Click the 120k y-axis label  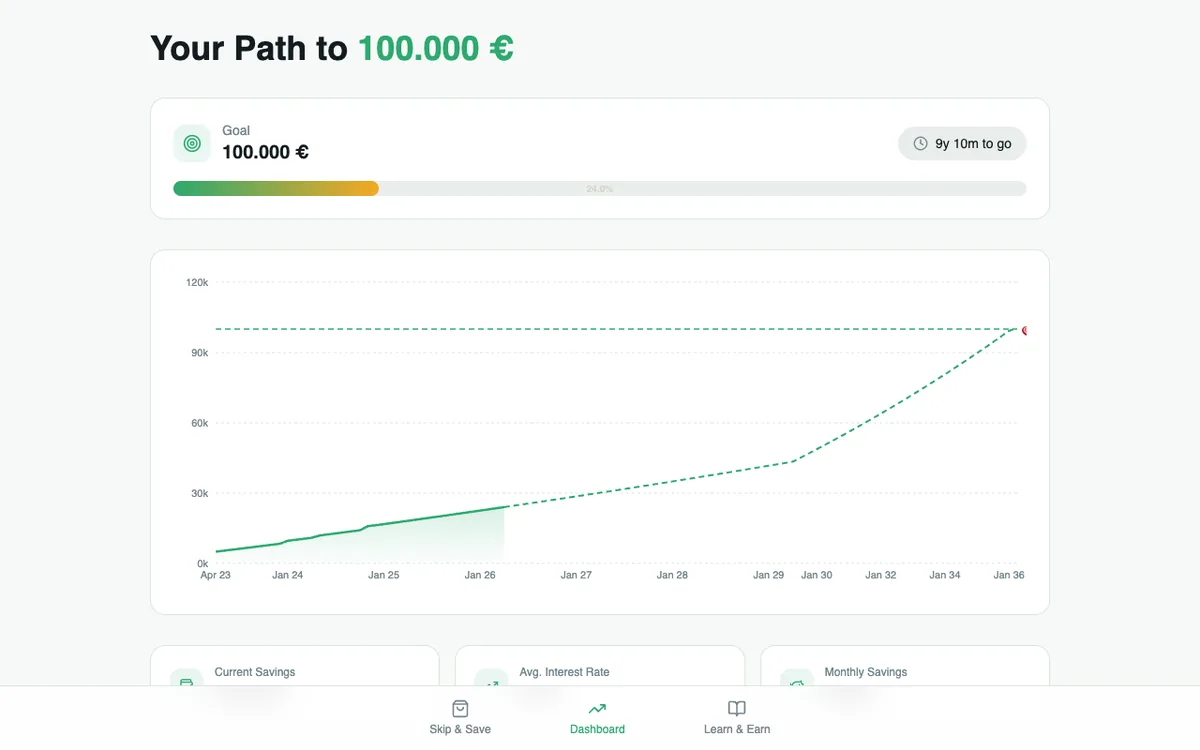[x=197, y=283]
